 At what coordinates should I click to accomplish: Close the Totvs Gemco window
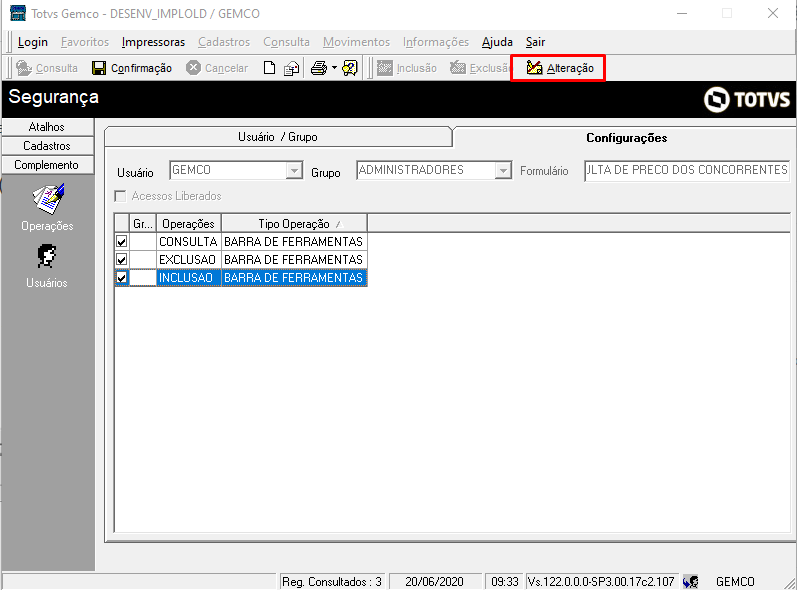773,13
